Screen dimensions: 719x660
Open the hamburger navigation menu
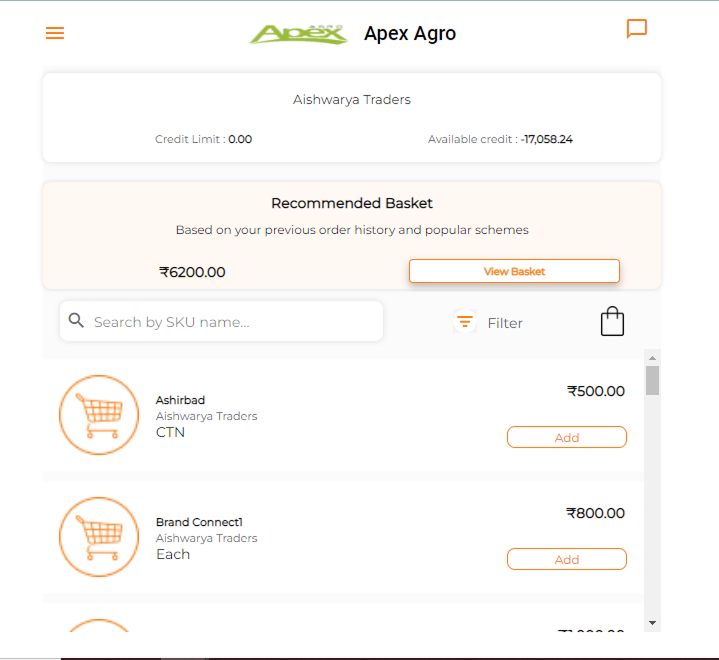pos(55,33)
